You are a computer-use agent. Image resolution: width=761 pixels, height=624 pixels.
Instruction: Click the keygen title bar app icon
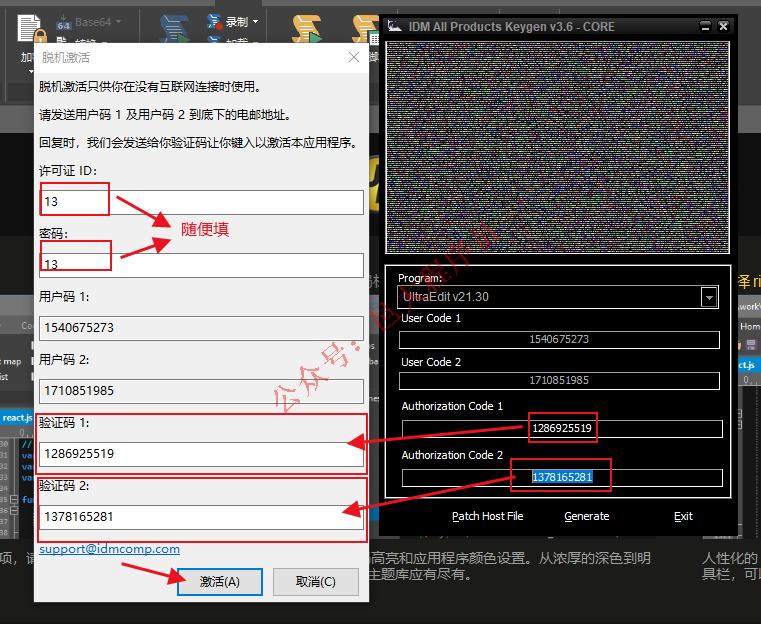point(394,26)
